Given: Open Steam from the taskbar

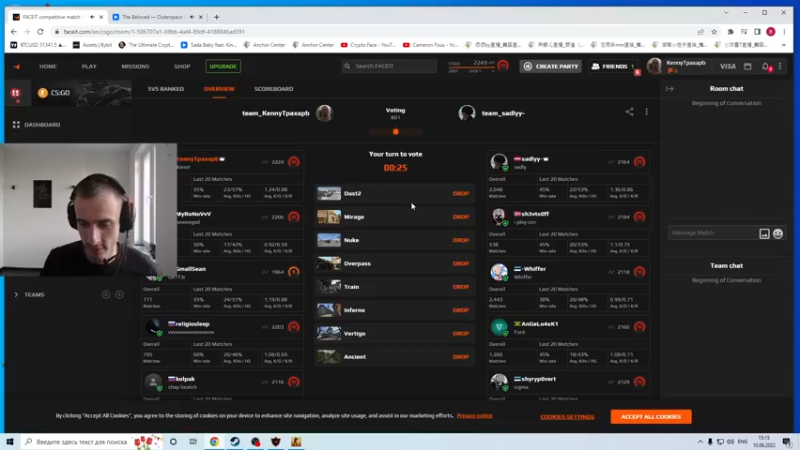Looking at the screenshot, I should click(x=235, y=441).
